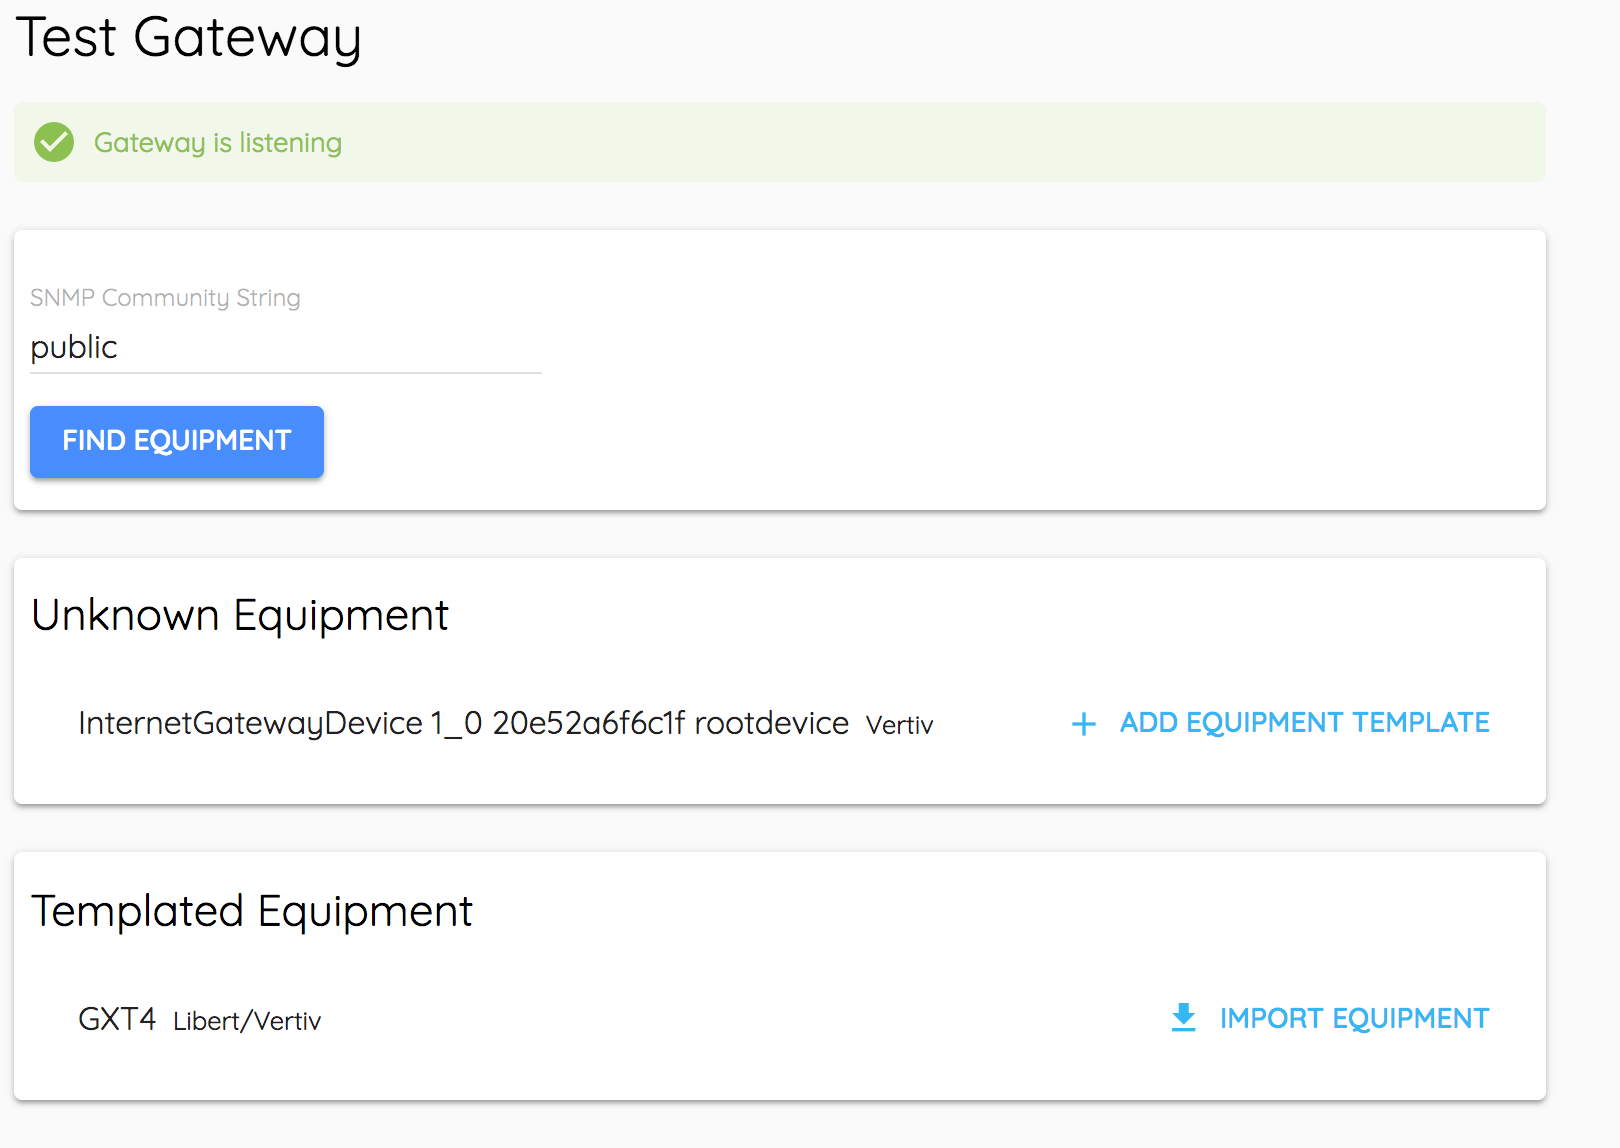Viewport: 1620px width, 1148px height.
Task: Click the Vertiv manufacturer label
Action: pos(899,725)
